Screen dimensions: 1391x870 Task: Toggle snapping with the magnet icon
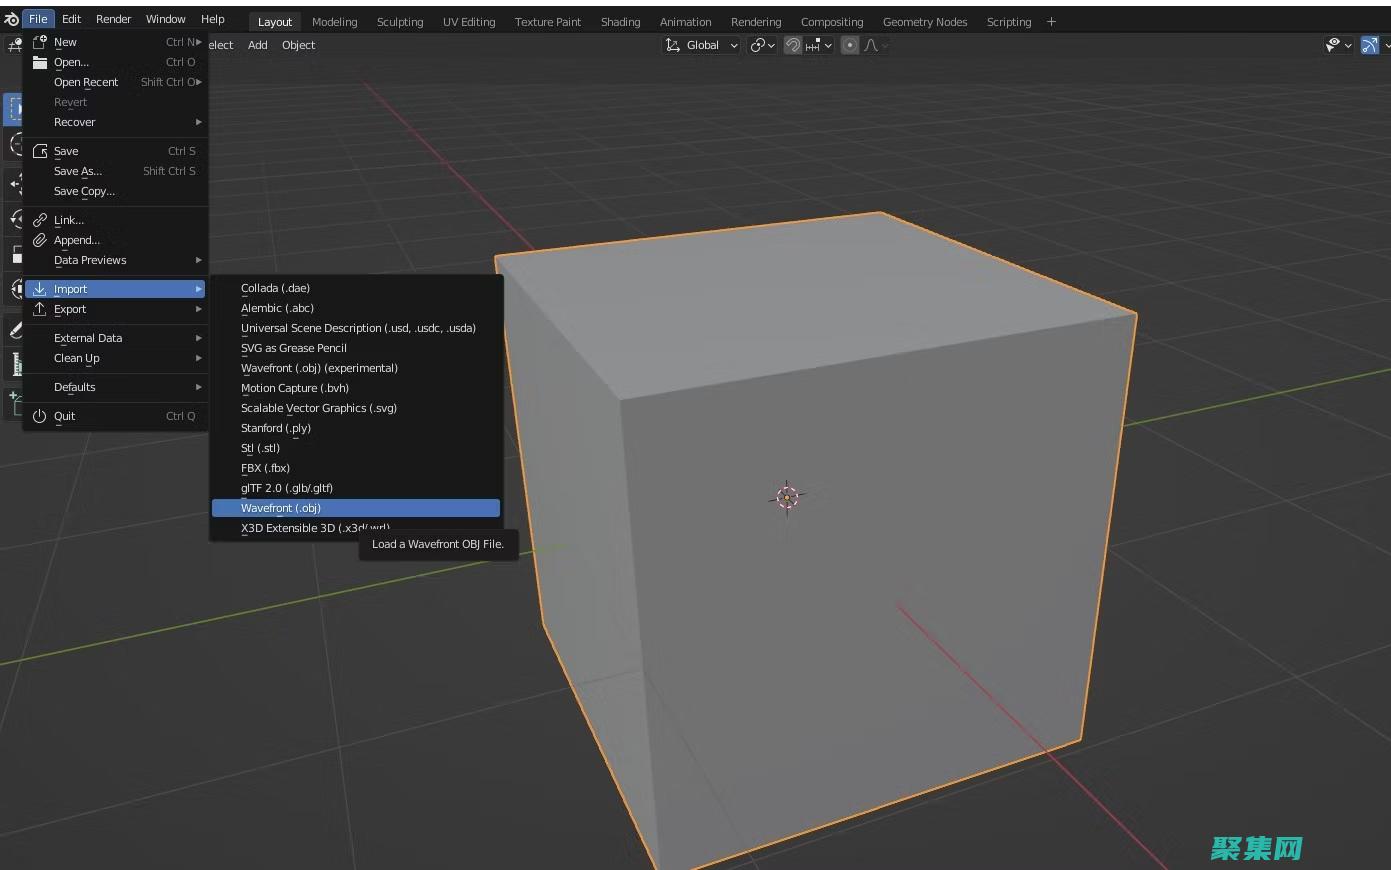coord(793,45)
